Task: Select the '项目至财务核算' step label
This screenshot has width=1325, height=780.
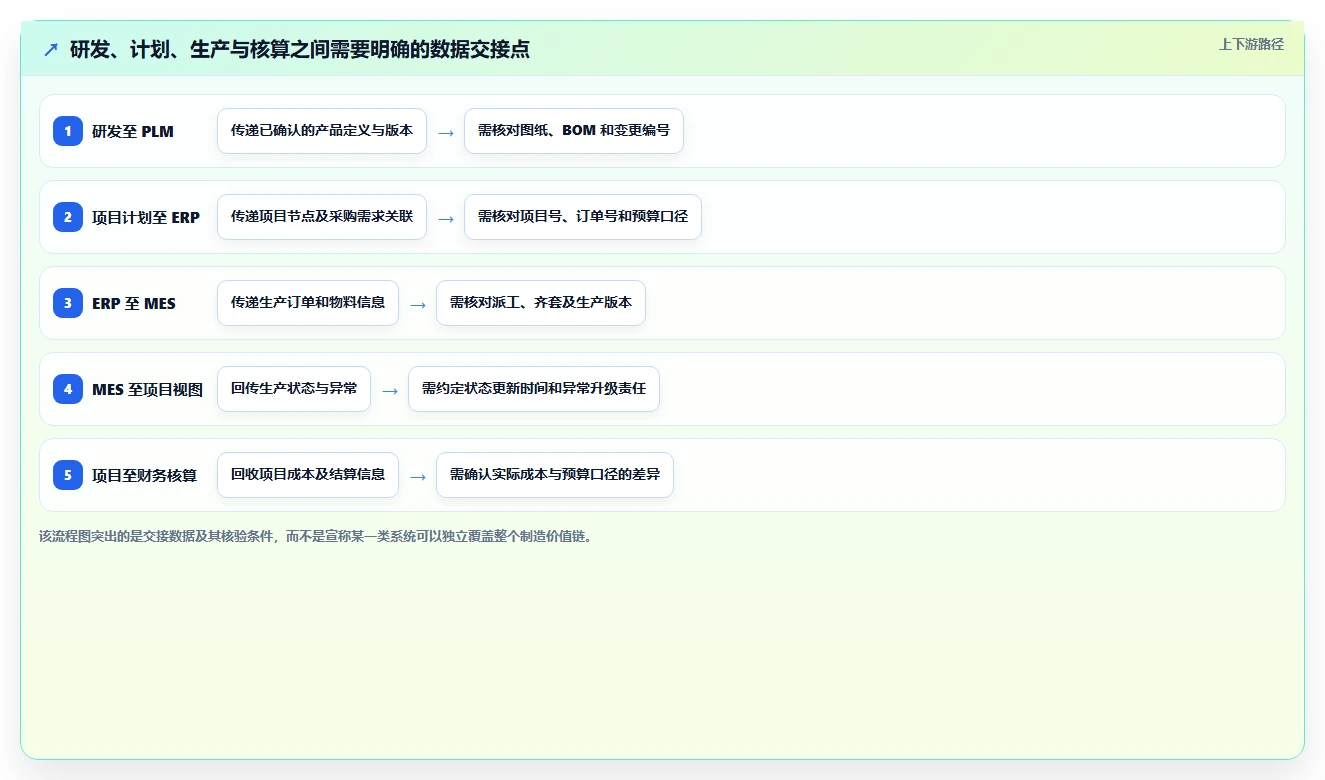Action: 145,475
